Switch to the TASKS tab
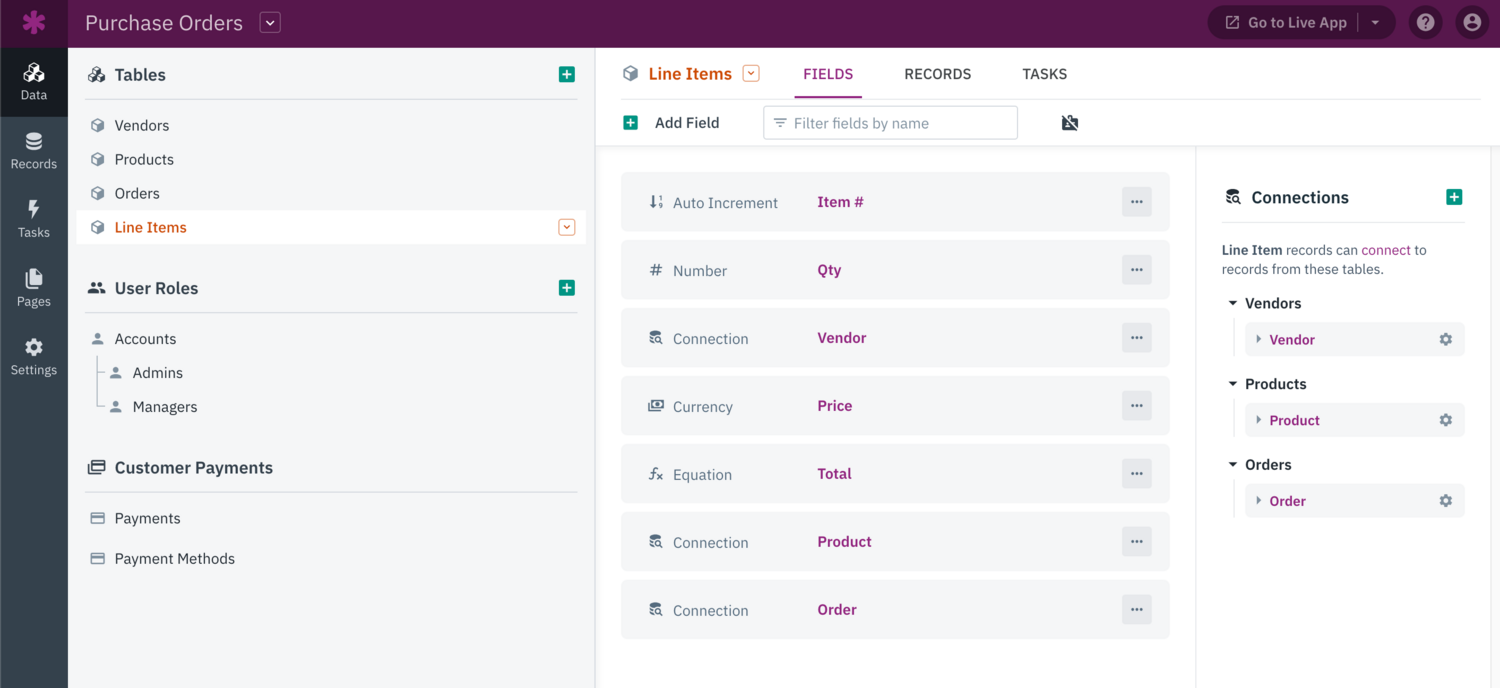Image resolution: width=1500 pixels, height=688 pixels. 1044,73
